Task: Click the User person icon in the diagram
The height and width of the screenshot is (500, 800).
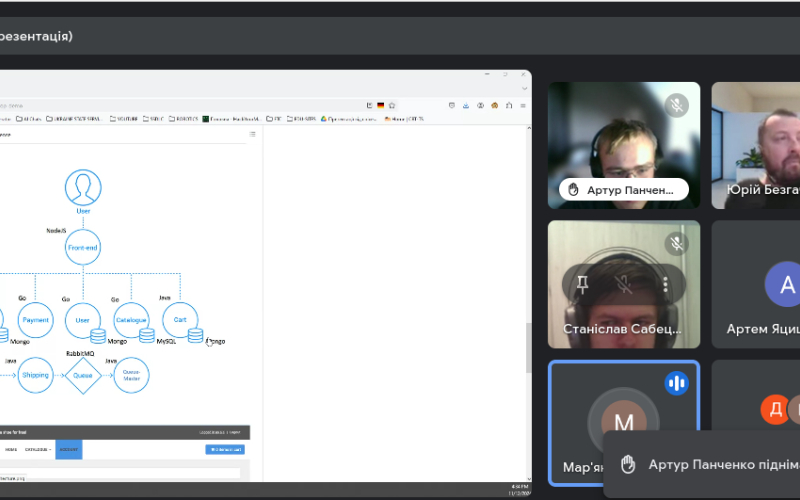Action: tap(83, 188)
